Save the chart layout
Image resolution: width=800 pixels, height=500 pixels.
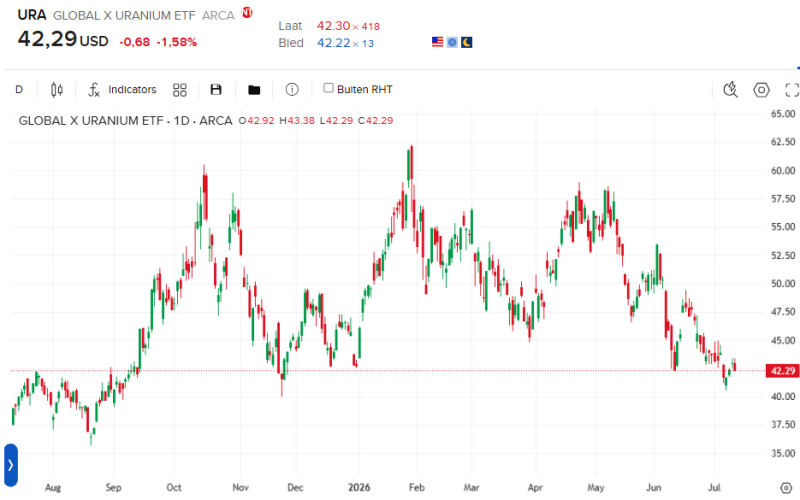(216, 90)
